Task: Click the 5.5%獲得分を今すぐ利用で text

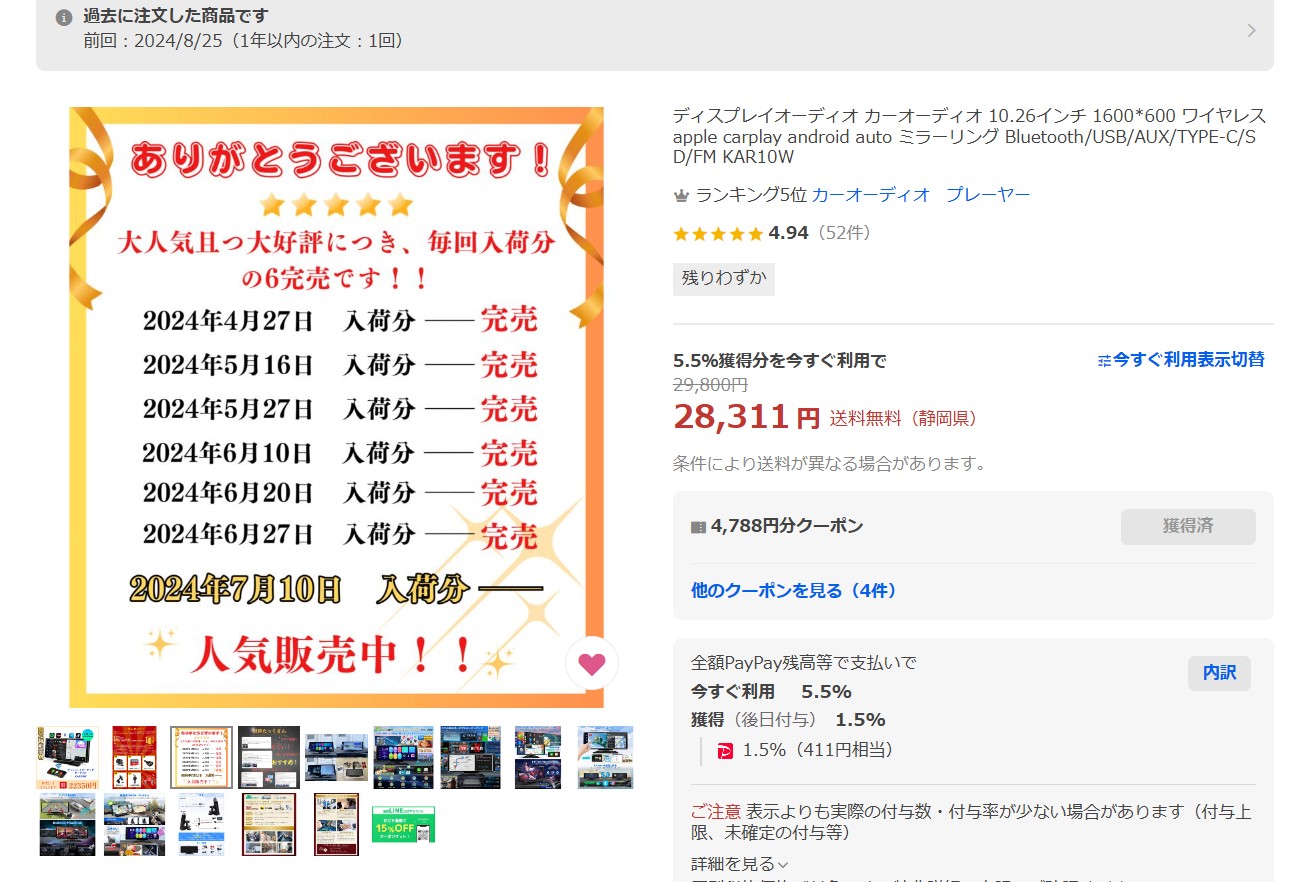Action: [780, 360]
